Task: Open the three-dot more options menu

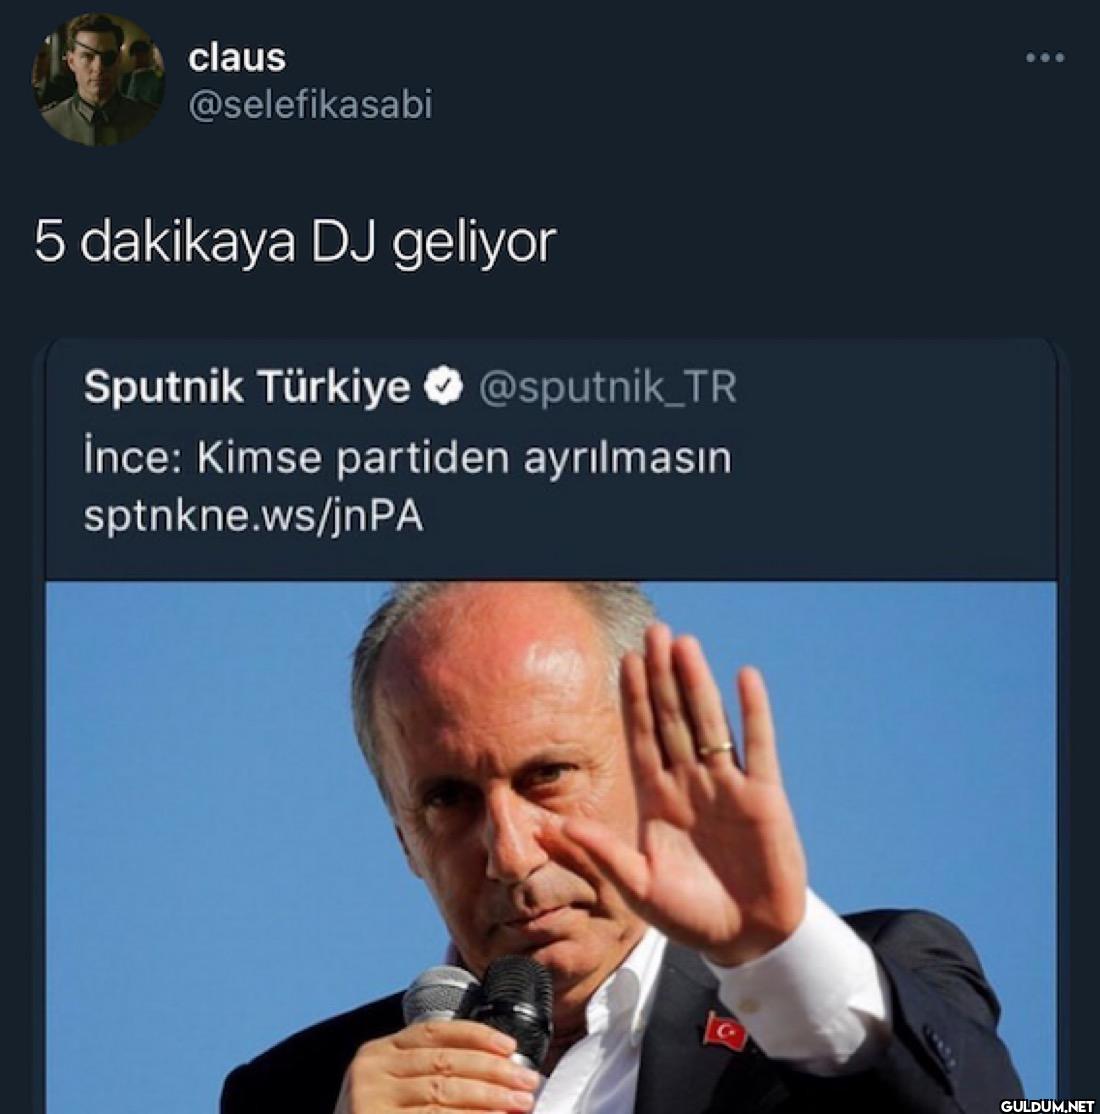Action: (1045, 58)
